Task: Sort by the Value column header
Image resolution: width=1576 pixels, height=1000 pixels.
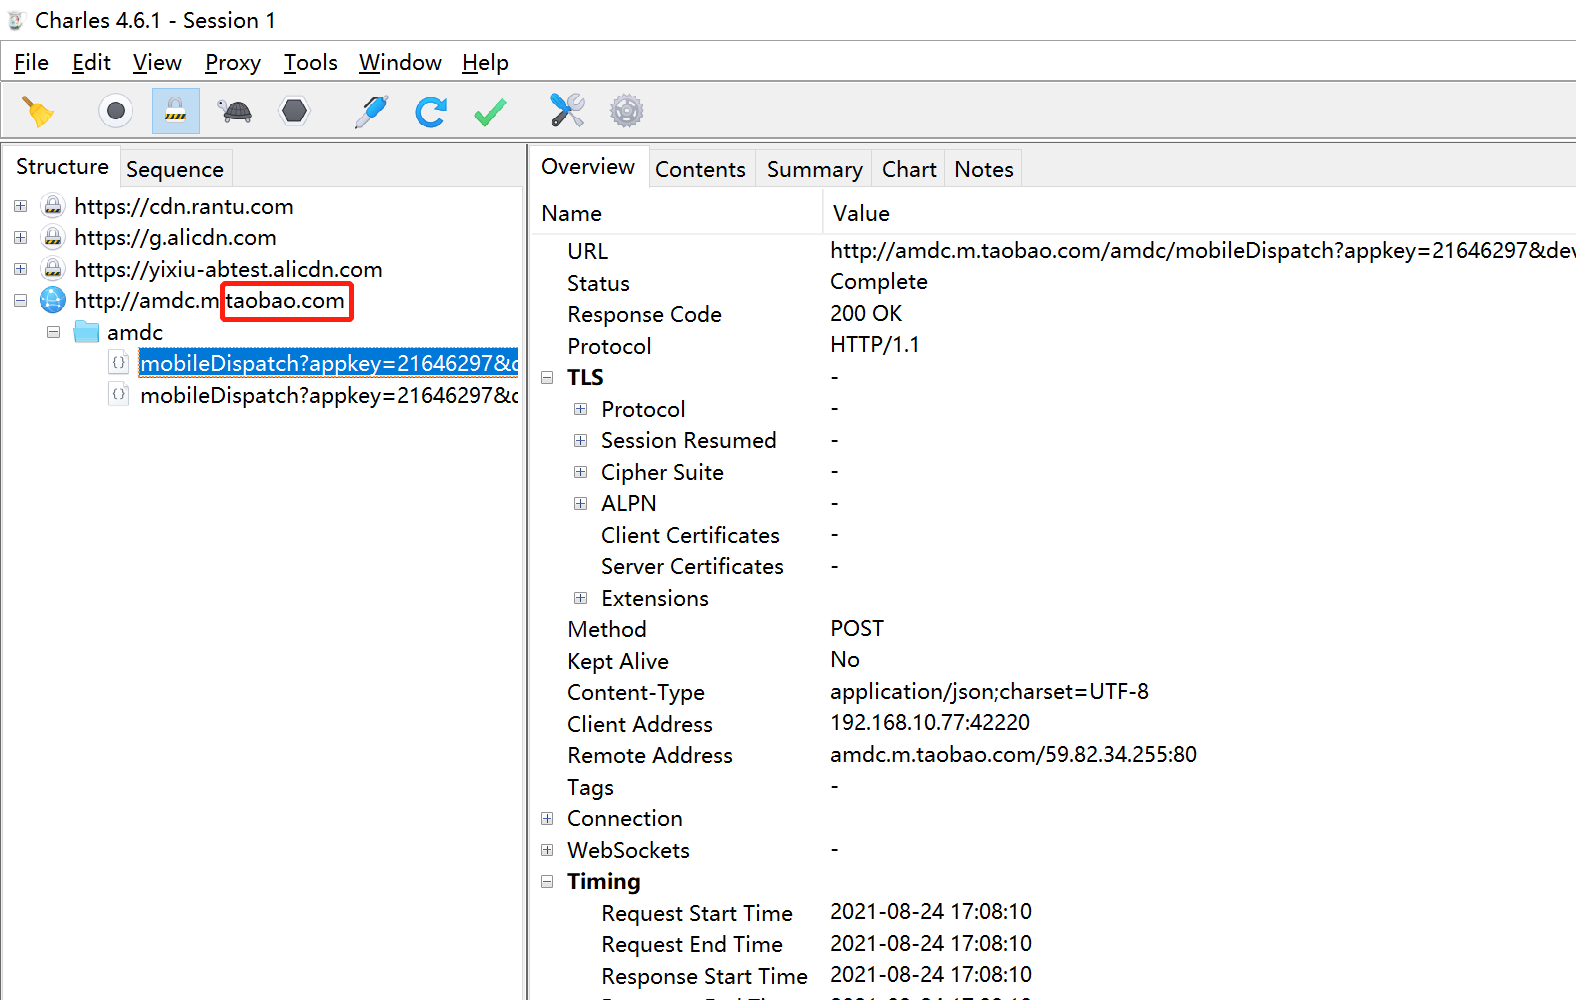Action: (x=1200, y=213)
